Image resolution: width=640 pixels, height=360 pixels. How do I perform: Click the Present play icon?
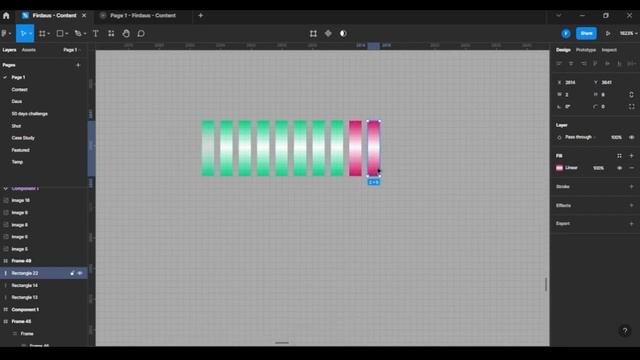608,33
